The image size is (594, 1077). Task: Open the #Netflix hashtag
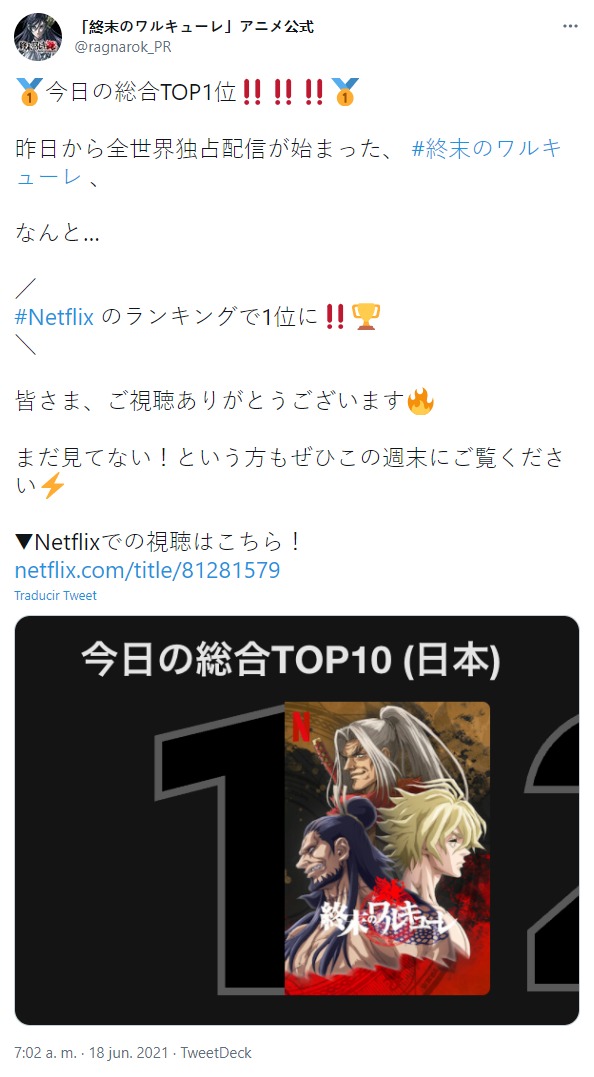tap(54, 317)
